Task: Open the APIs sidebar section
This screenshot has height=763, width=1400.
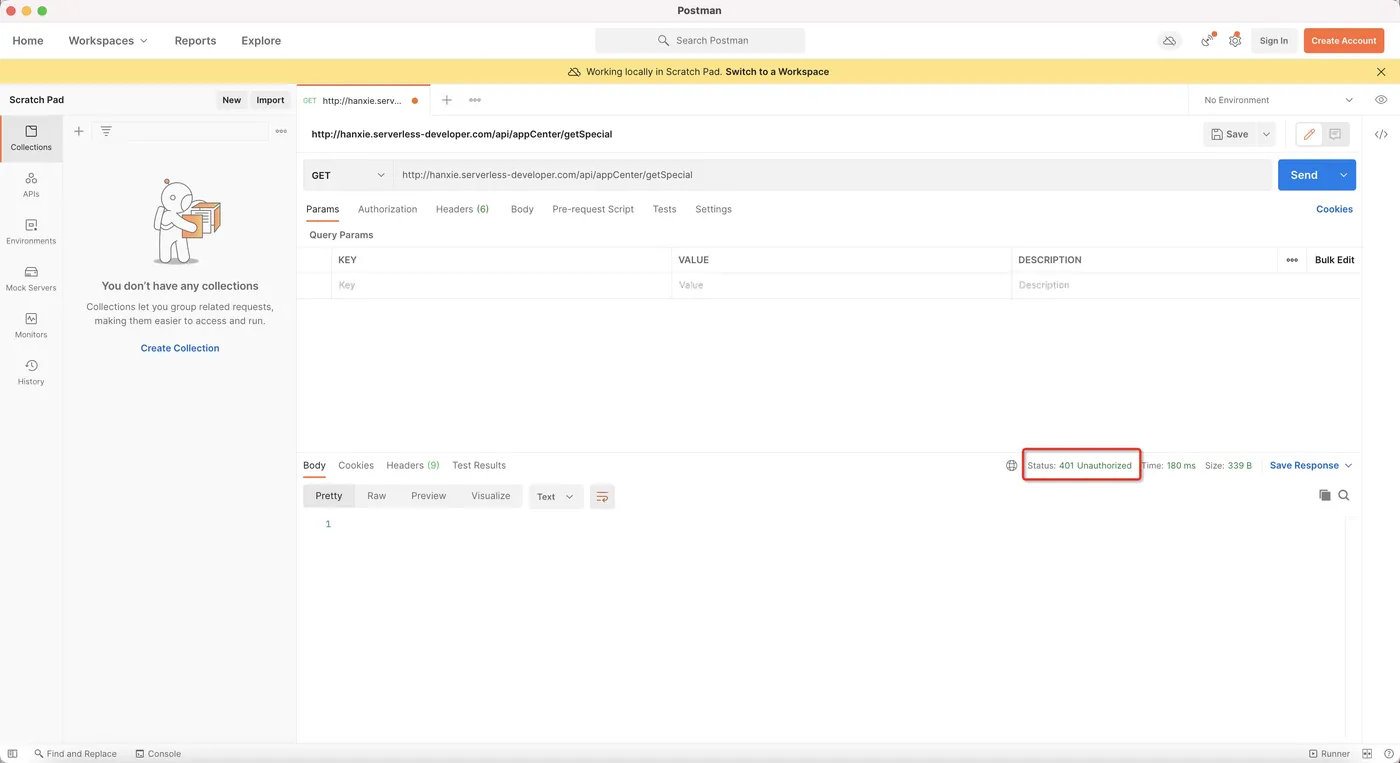Action: 31,185
